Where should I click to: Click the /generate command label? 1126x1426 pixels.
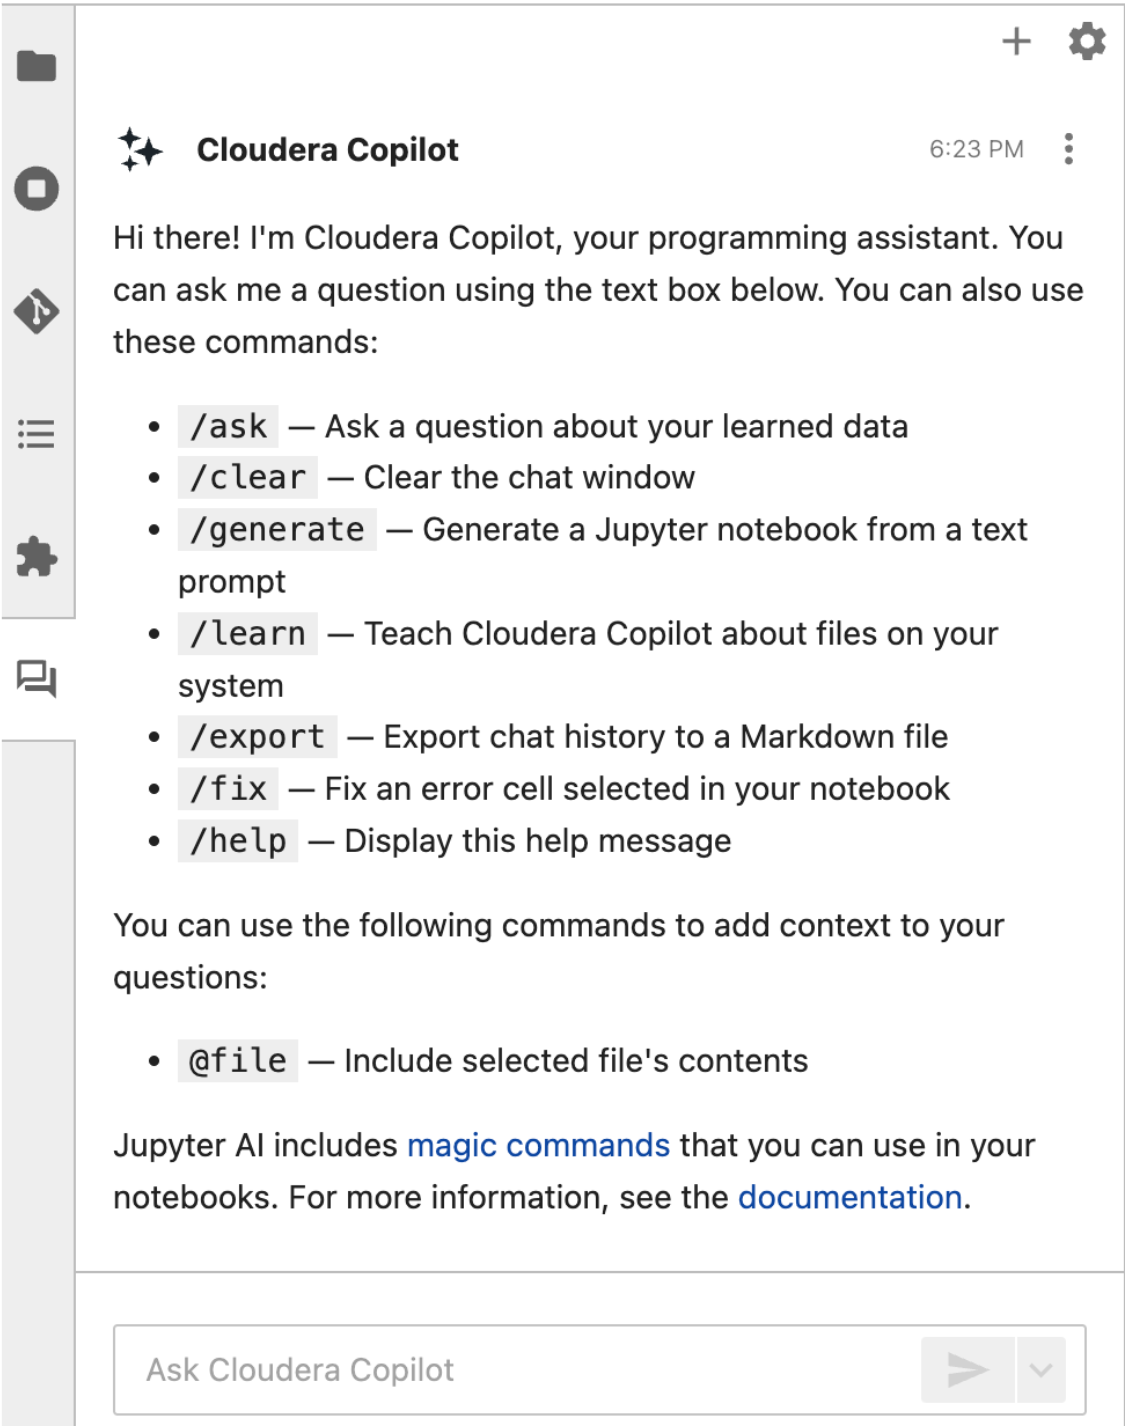277,530
